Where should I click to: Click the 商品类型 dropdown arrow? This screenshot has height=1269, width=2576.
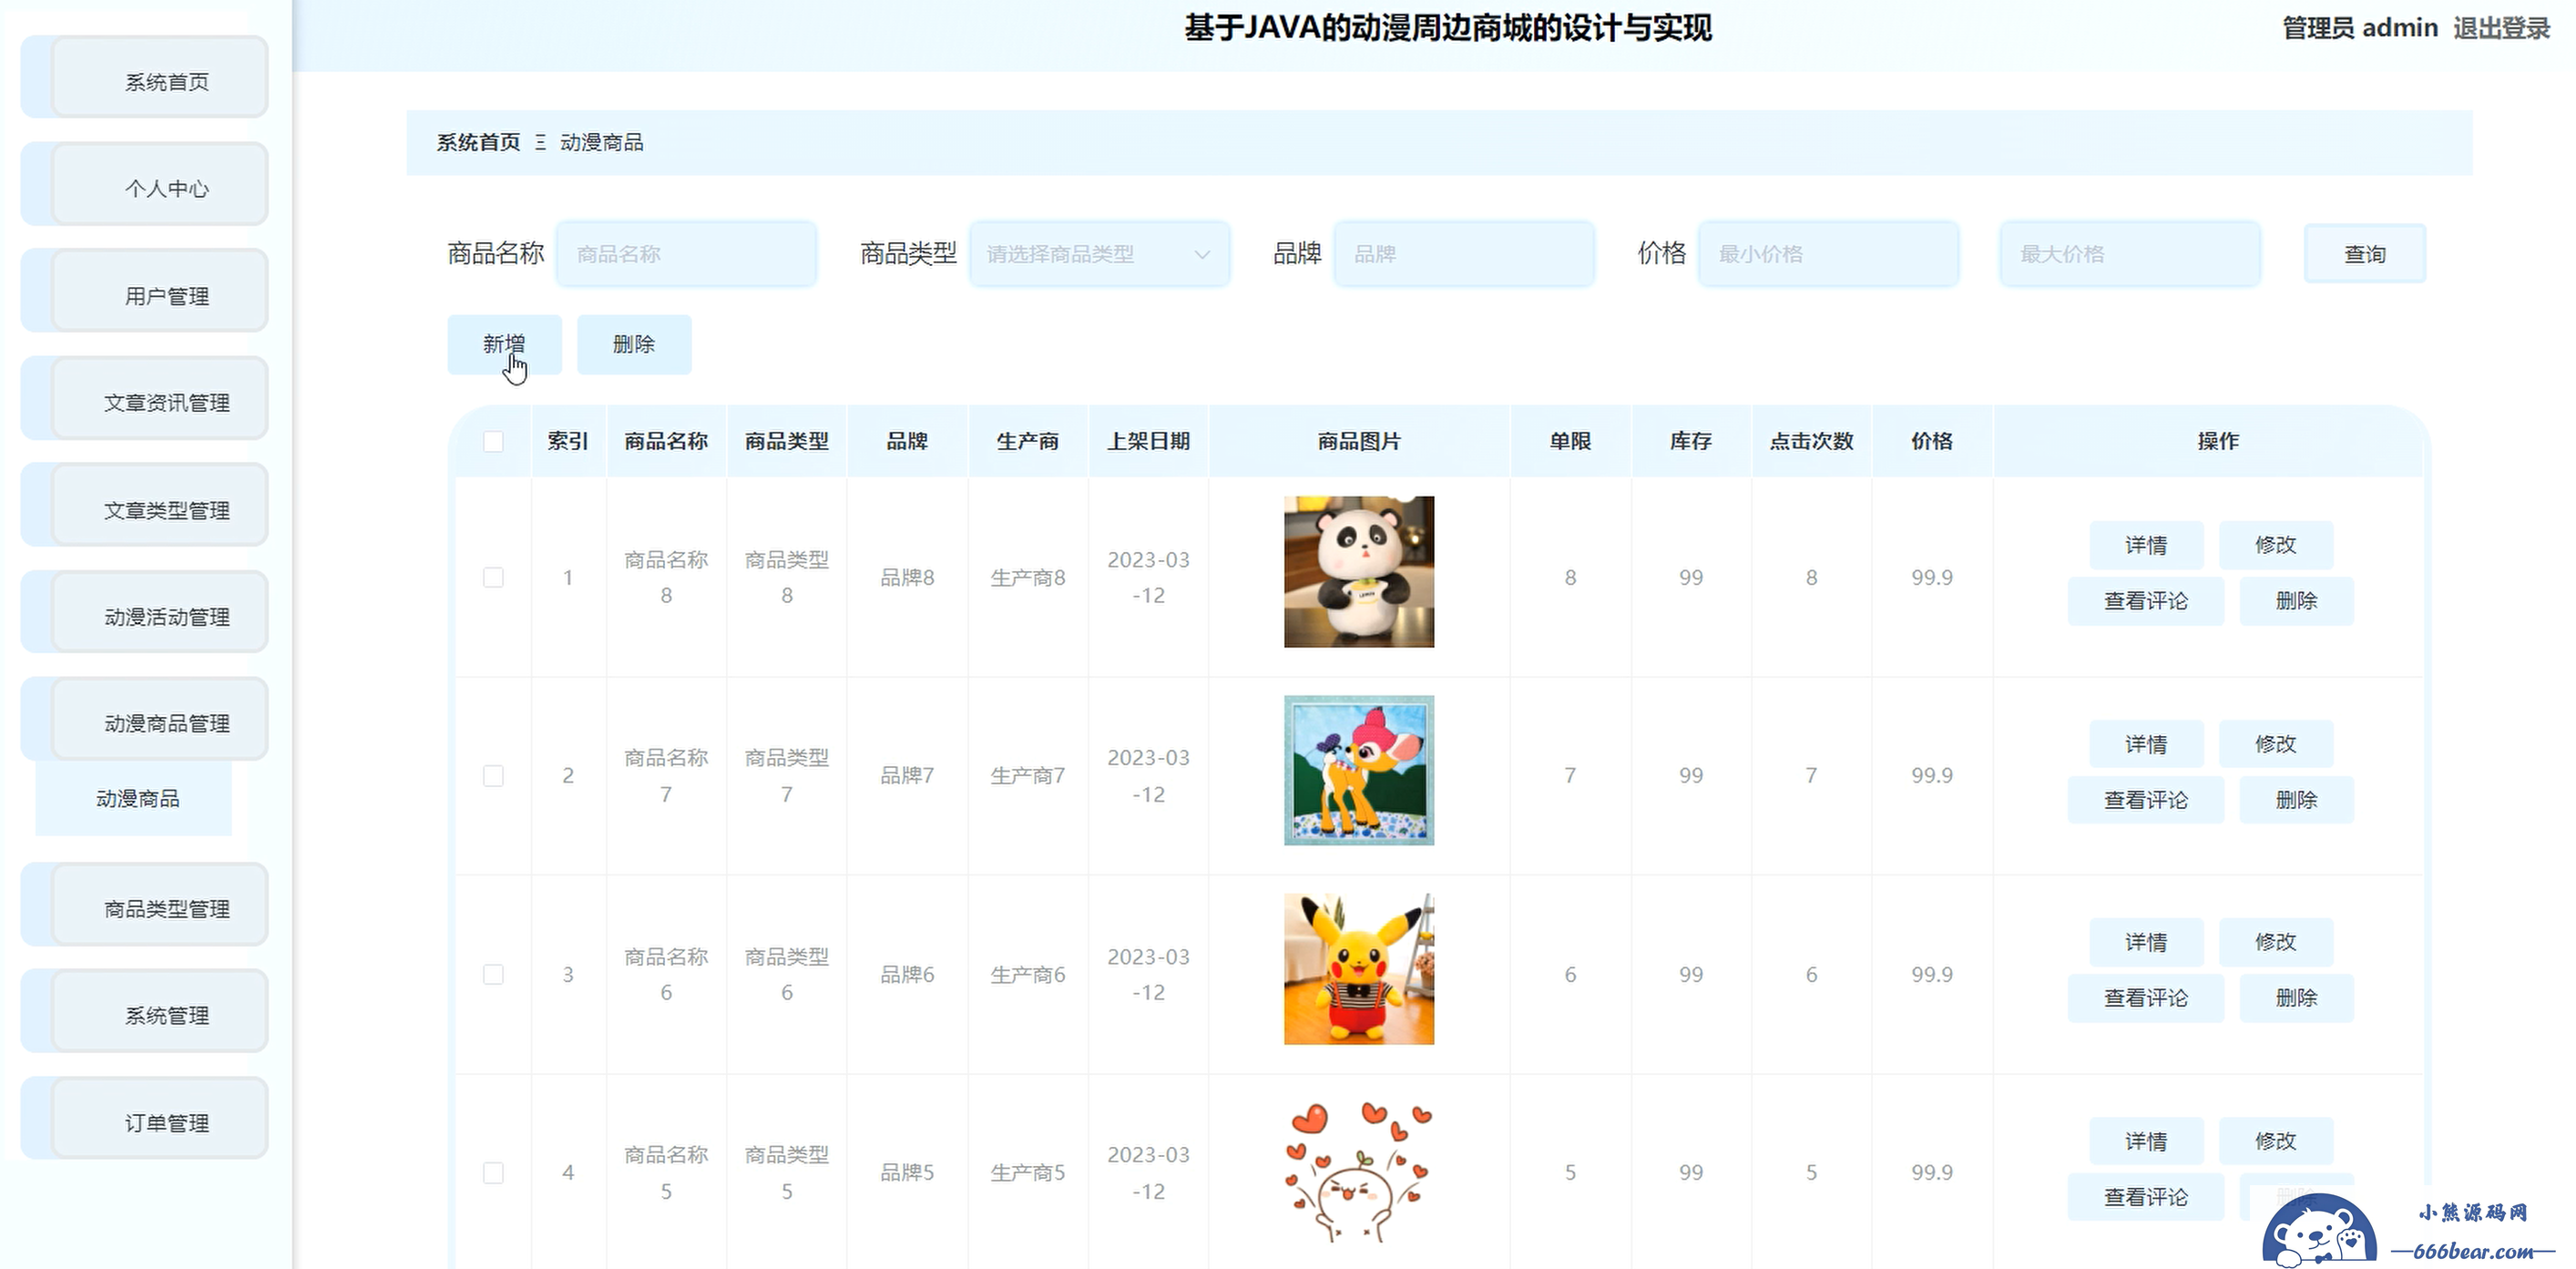point(1202,255)
